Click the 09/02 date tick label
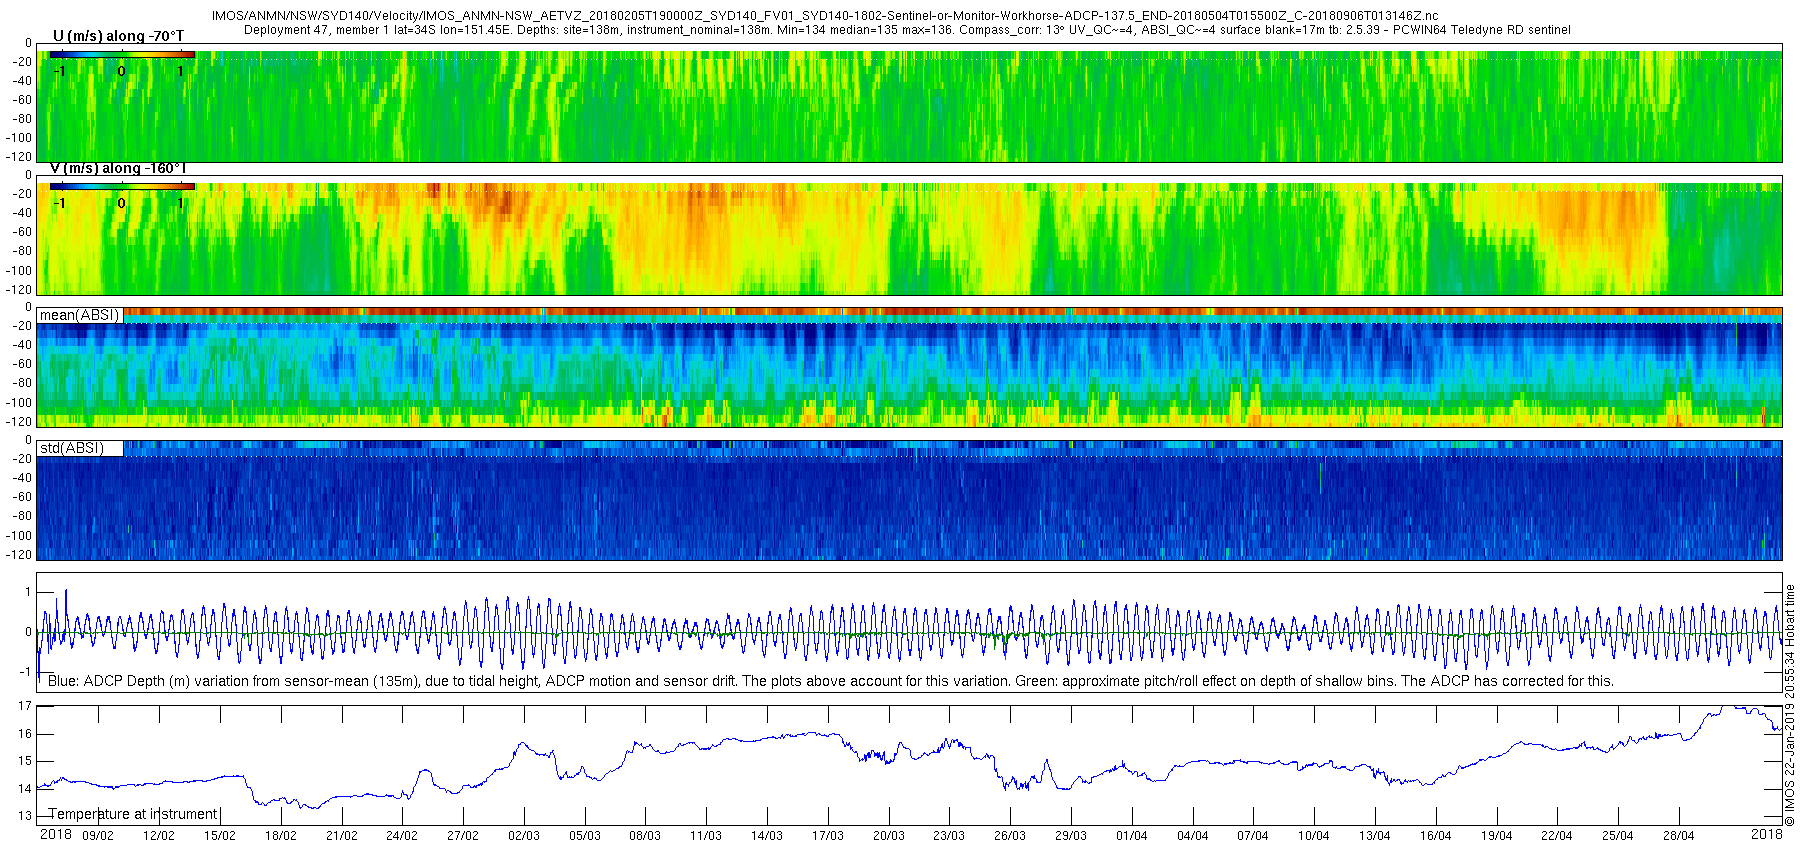 pyautogui.click(x=98, y=836)
